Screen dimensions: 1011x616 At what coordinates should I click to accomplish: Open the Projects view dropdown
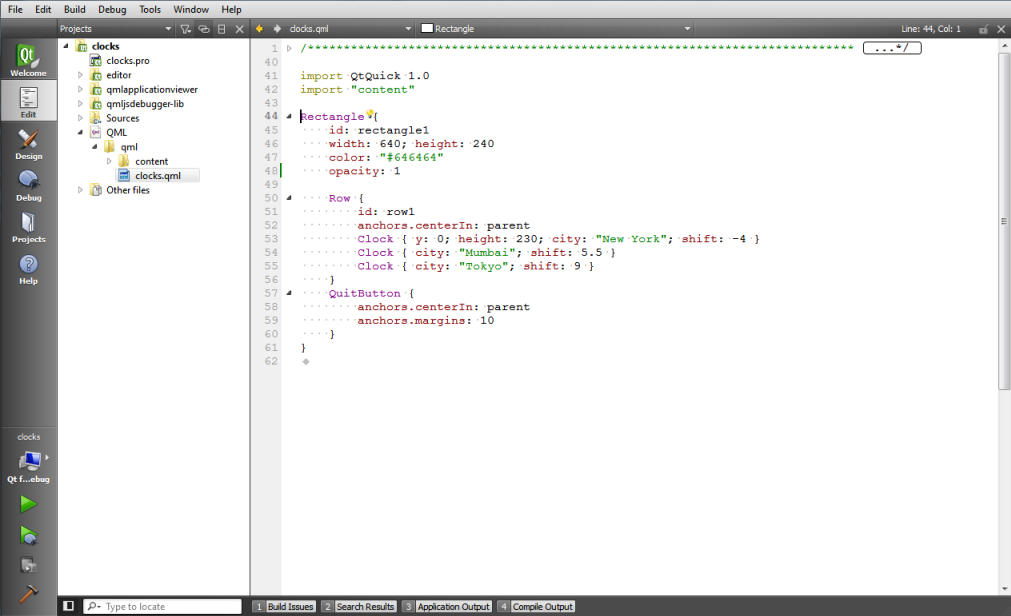115,28
